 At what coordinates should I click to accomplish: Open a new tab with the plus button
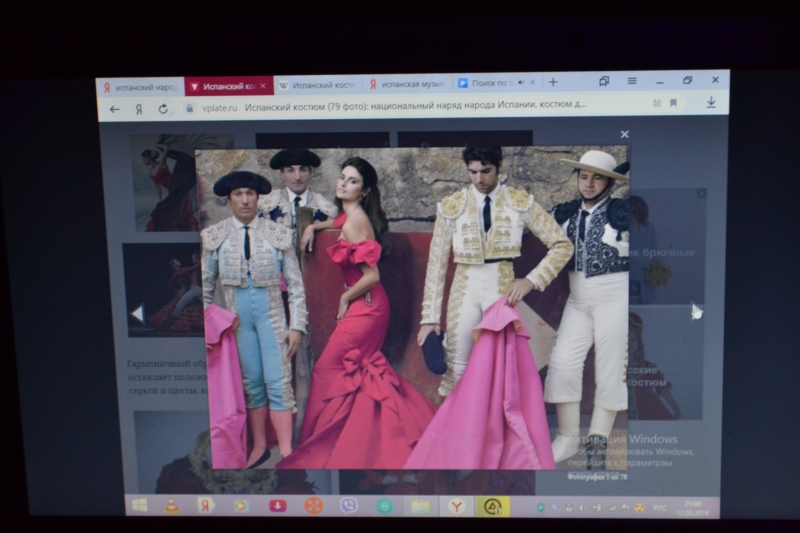553,82
